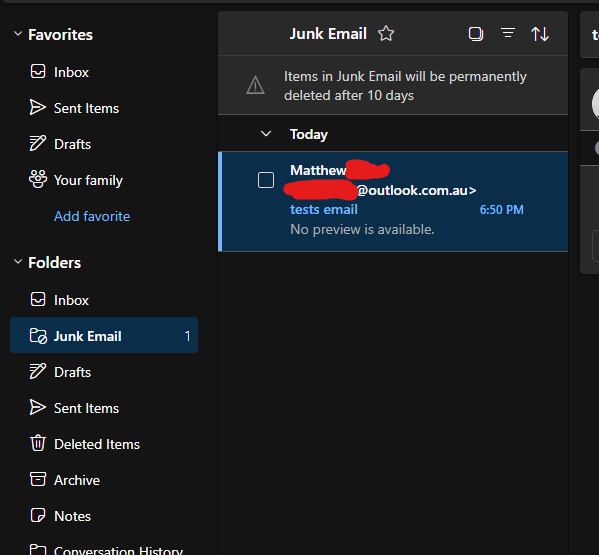Image resolution: width=599 pixels, height=555 pixels.
Task: Click the No preview is available text
Action: coord(362,230)
